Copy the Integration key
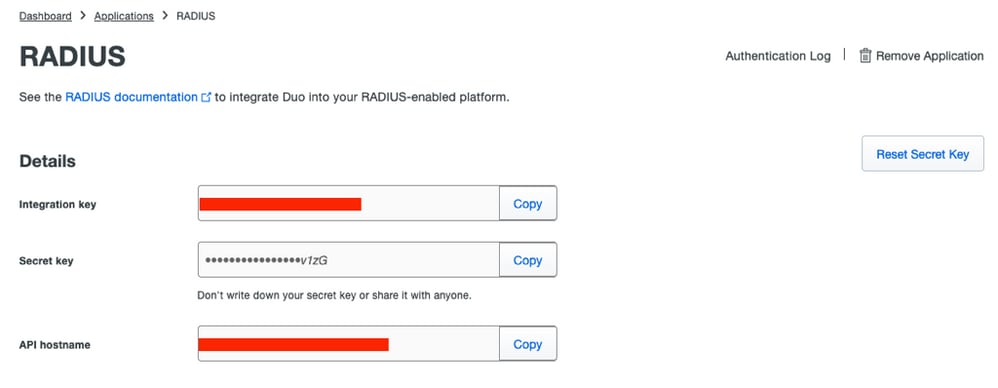Image resolution: width=998 pixels, height=388 pixels. [528, 204]
